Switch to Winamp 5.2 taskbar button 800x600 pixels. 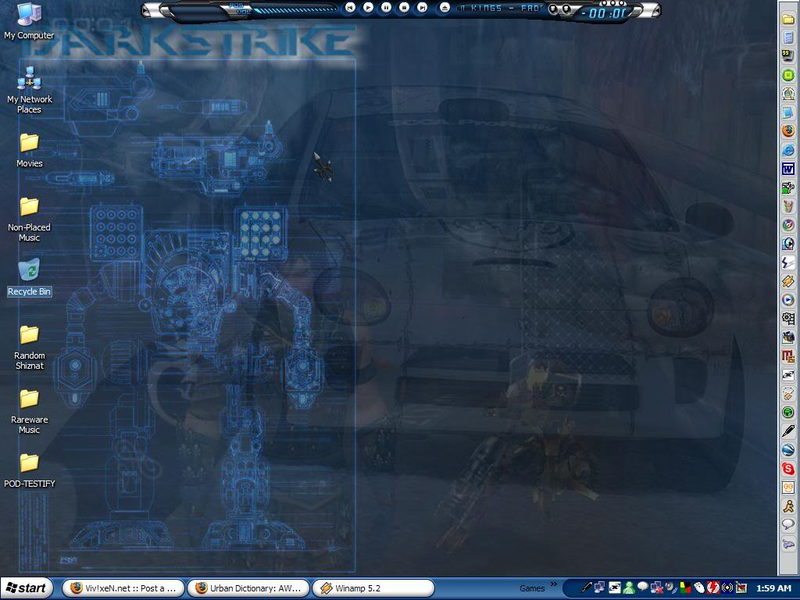click(x=373, y=588)
